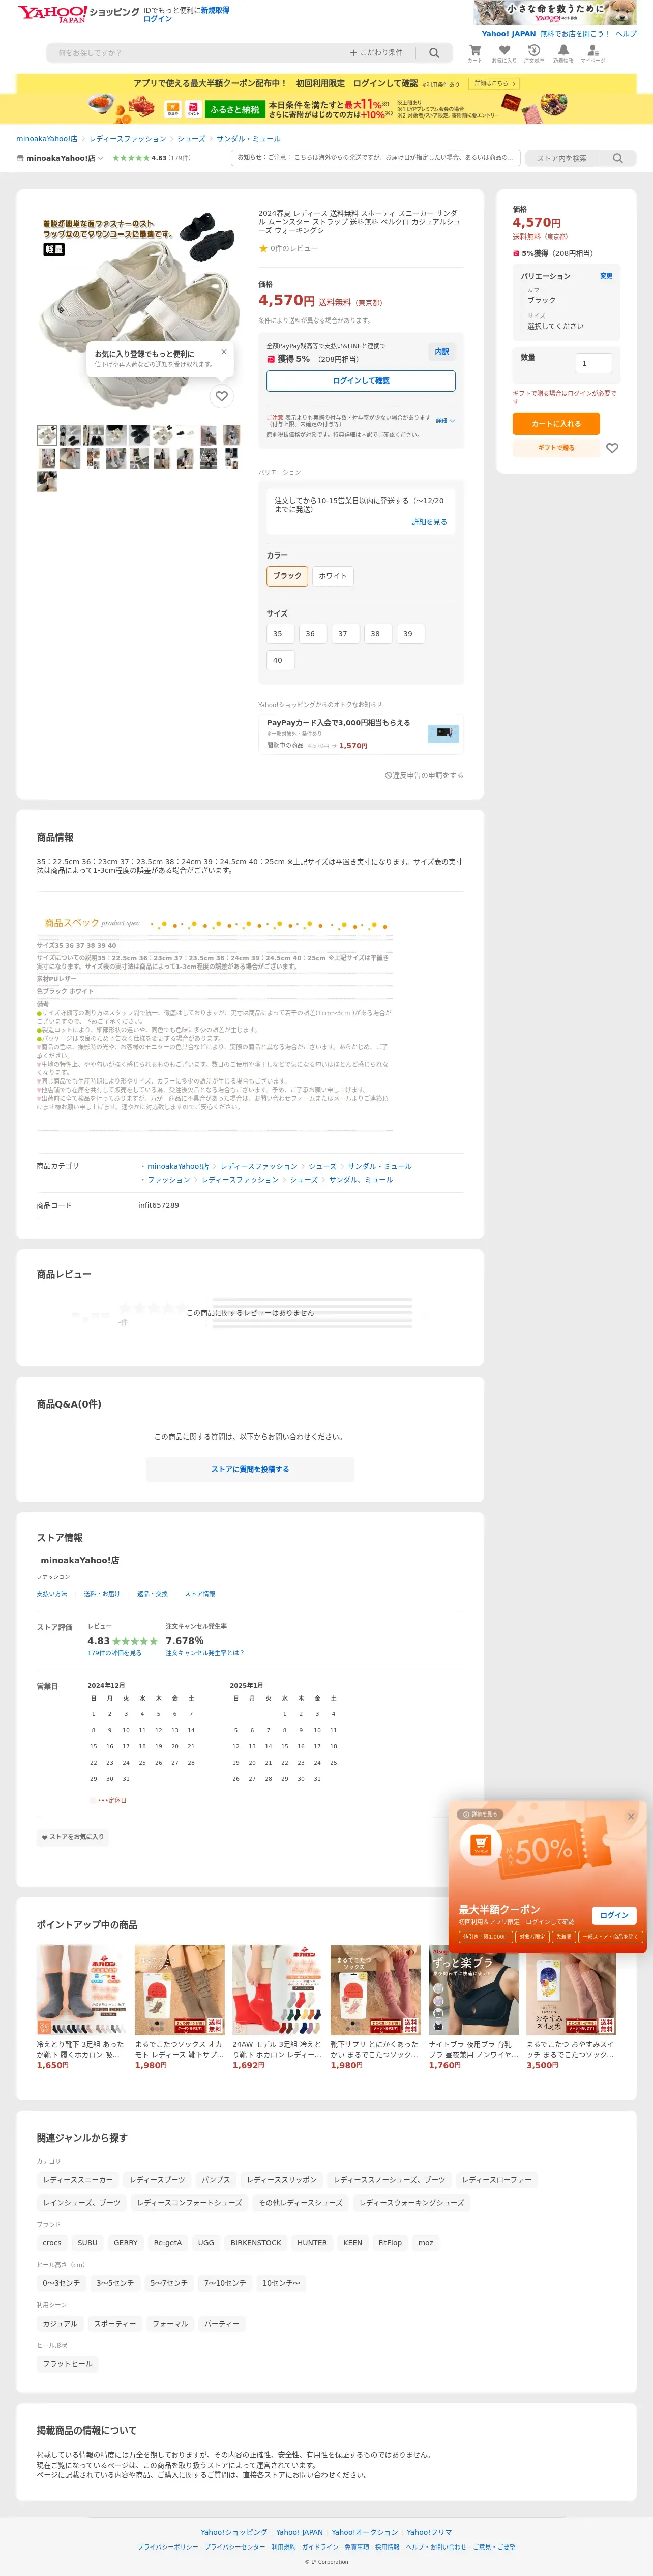653x2576 pixels.
Task: Close the 最大半額クーポン popup
Action: (631, 1816)
